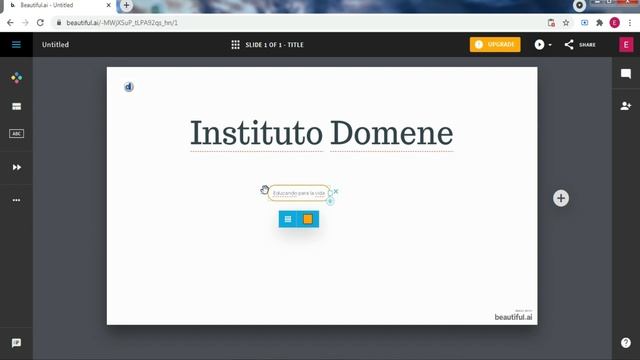Bookmark this page with star icon
Viewport: 640px width, 360px height.
[x=566, y=23]
